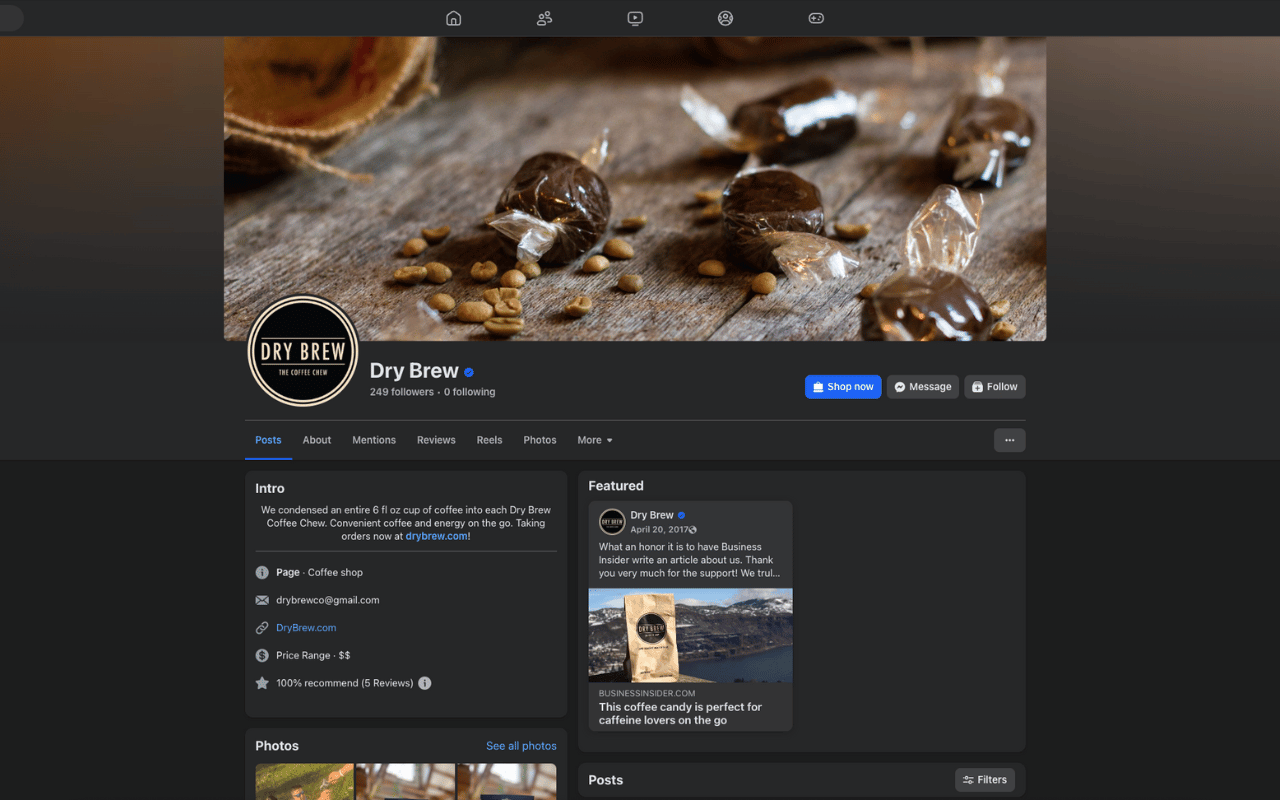
Task: Click 100% recommend (5 Reviews) text
Action: click(345, 683)
